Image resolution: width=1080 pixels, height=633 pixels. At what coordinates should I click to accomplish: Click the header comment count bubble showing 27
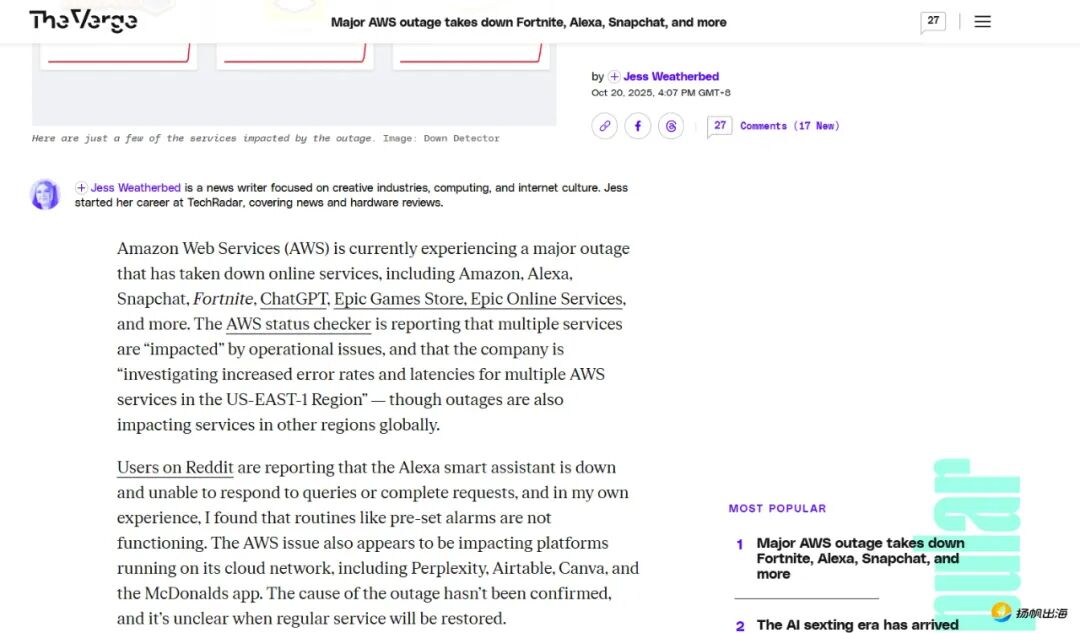point(933,21)
